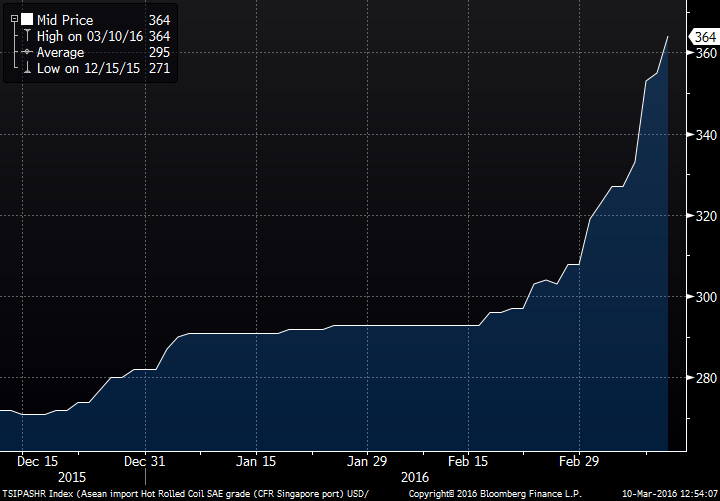Viewport: 720px width, 501px height.
Task: Click the 280 label on the price axis
Action: 704,378
